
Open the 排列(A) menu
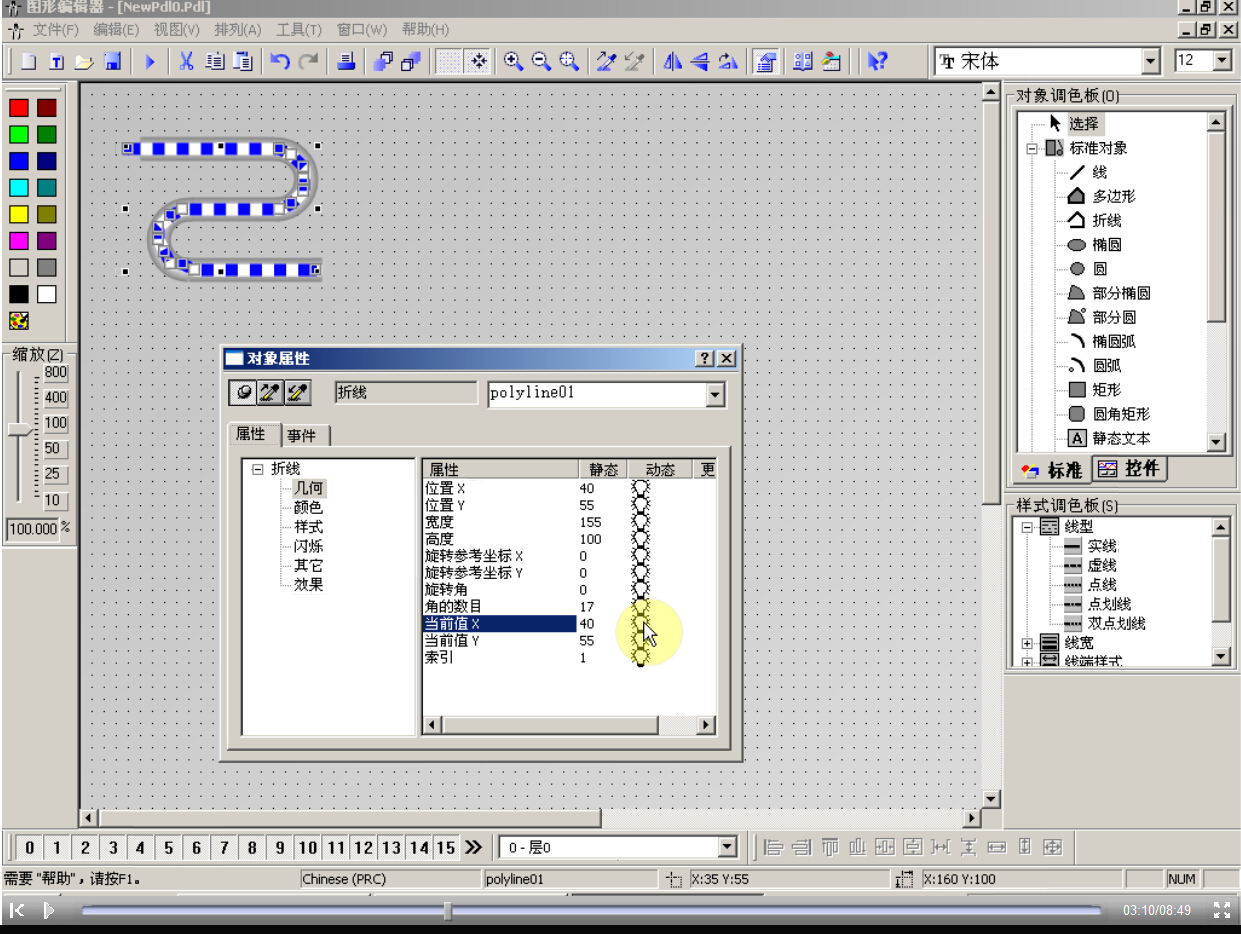coord(238,30)
